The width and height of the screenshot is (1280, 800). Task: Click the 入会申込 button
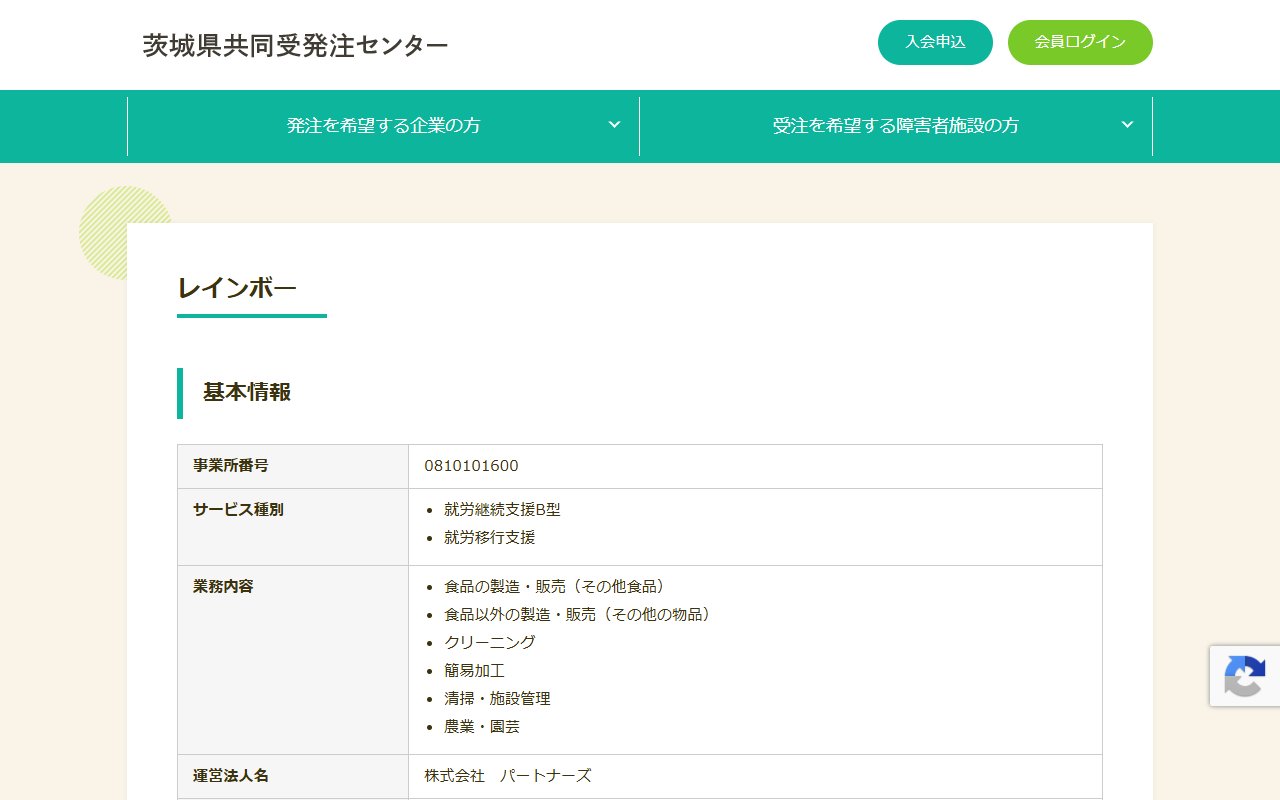click(x=935, y=42)
